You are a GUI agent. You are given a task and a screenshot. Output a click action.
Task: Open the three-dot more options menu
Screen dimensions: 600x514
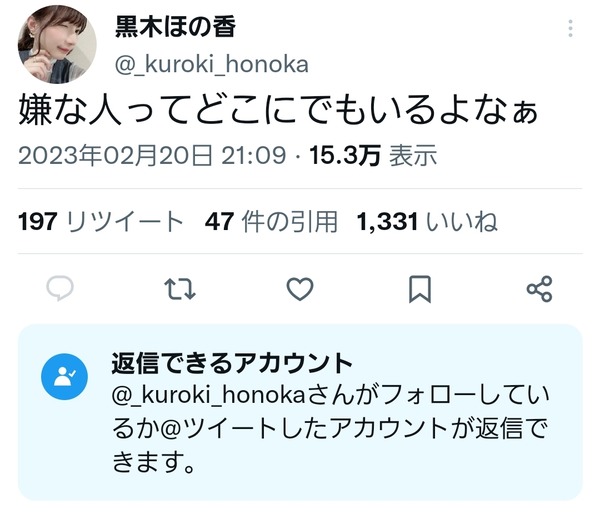point(571,28)
